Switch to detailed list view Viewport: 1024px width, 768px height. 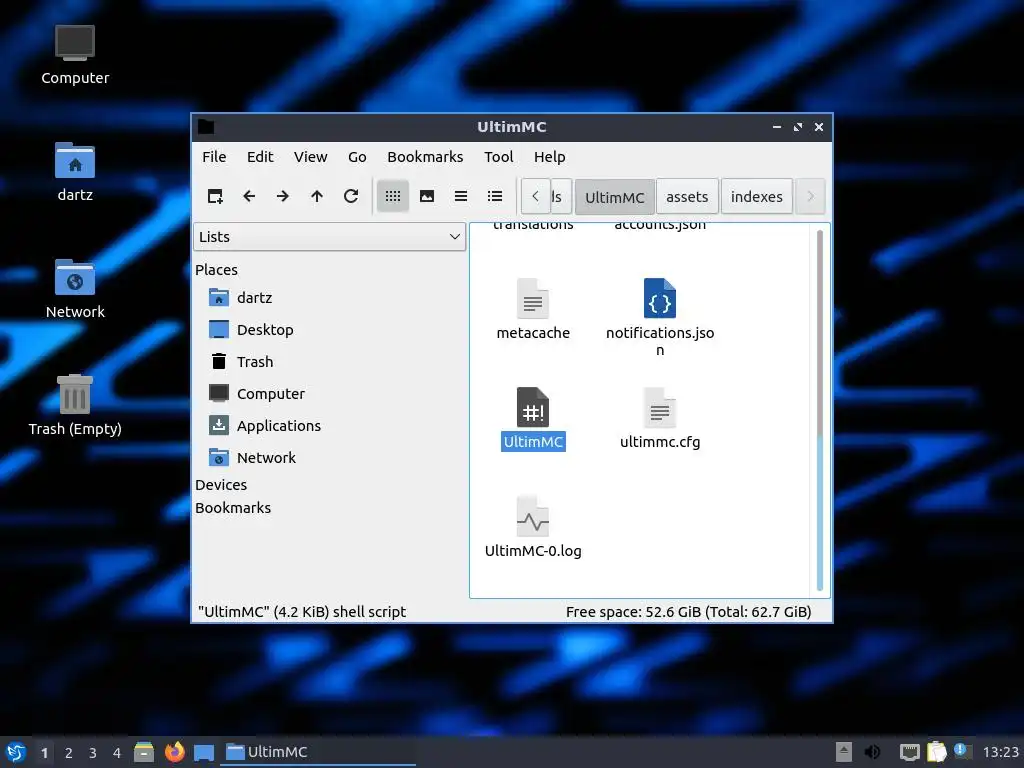[x=494, y=196]
